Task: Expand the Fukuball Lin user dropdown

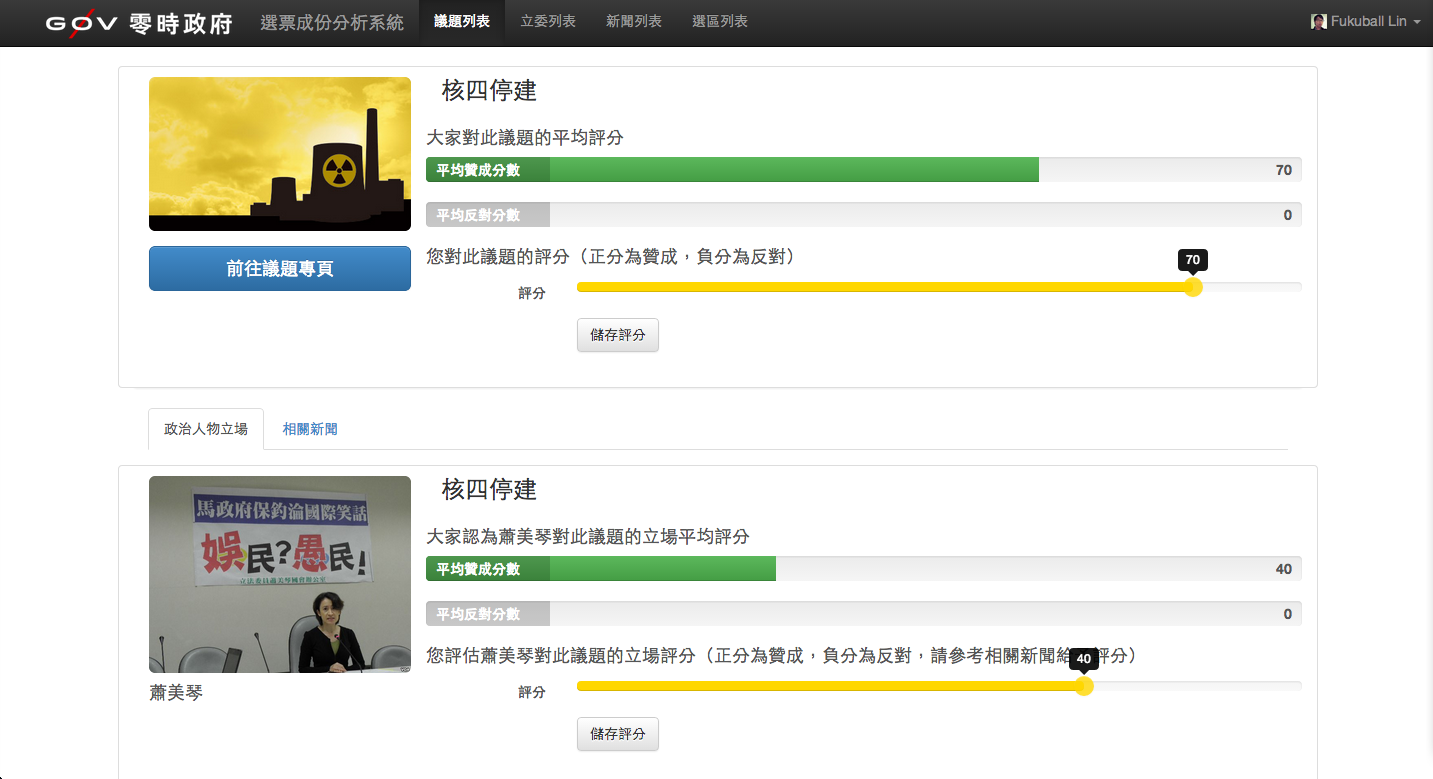Action: coord(1366,22)
